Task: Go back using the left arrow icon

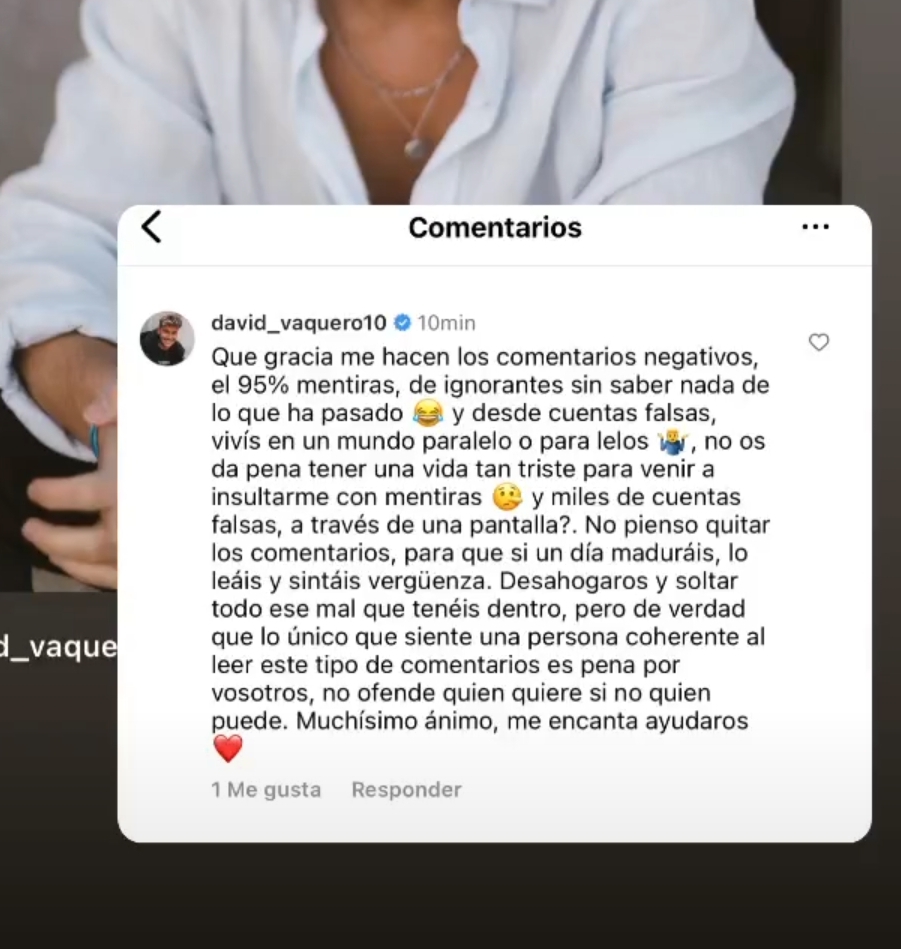Action: pyautogui.click(x=151, y=227)
